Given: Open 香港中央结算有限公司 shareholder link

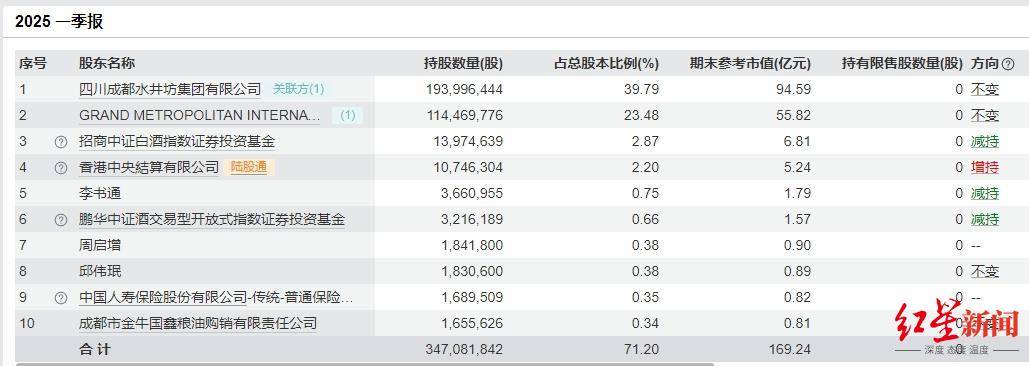Looking at the screenshot, I should 148,167.
